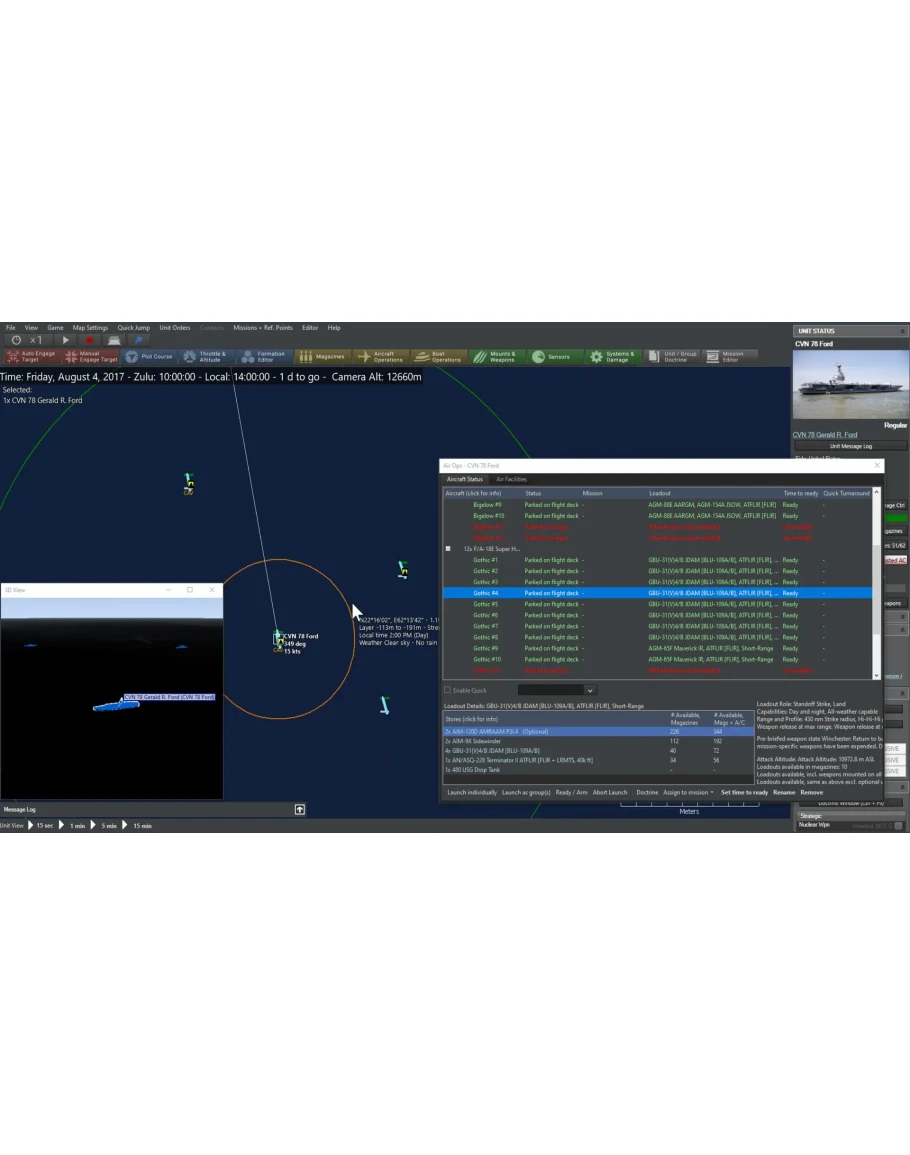Select the Gothic #5 aircraft row
This screenshot has width=910, height=1155.
pyautogui.click(x=486, y=604)
